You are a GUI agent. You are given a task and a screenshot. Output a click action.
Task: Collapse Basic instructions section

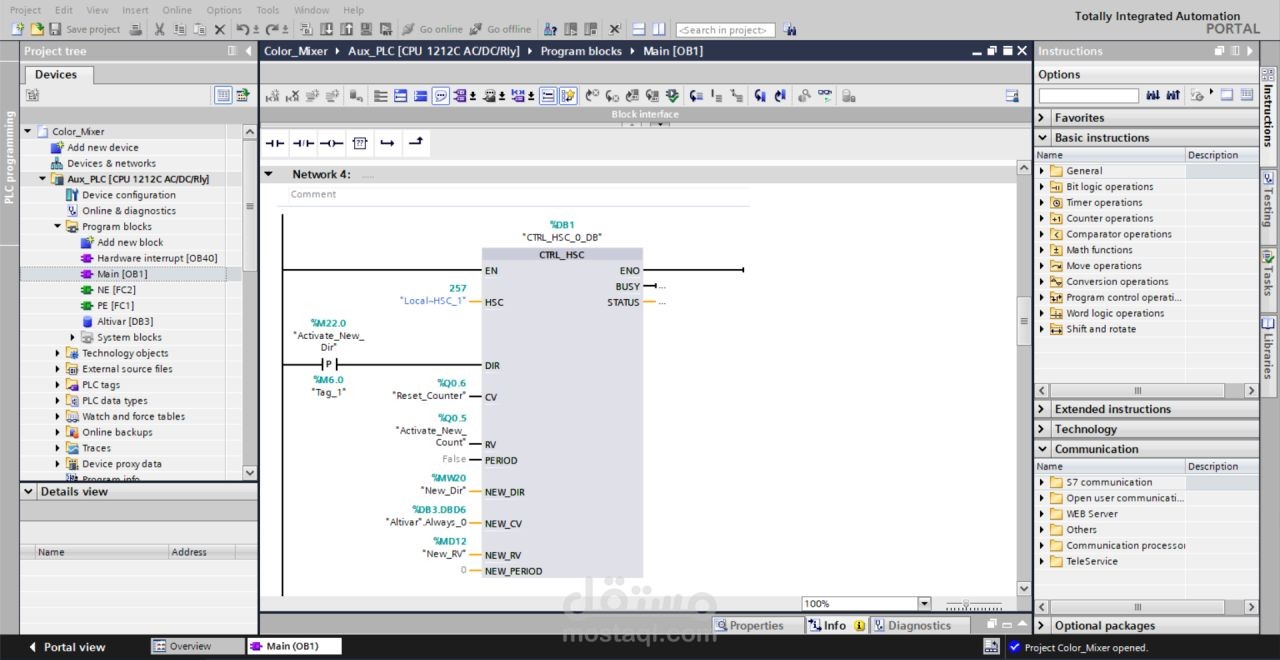click(1043, 138)
